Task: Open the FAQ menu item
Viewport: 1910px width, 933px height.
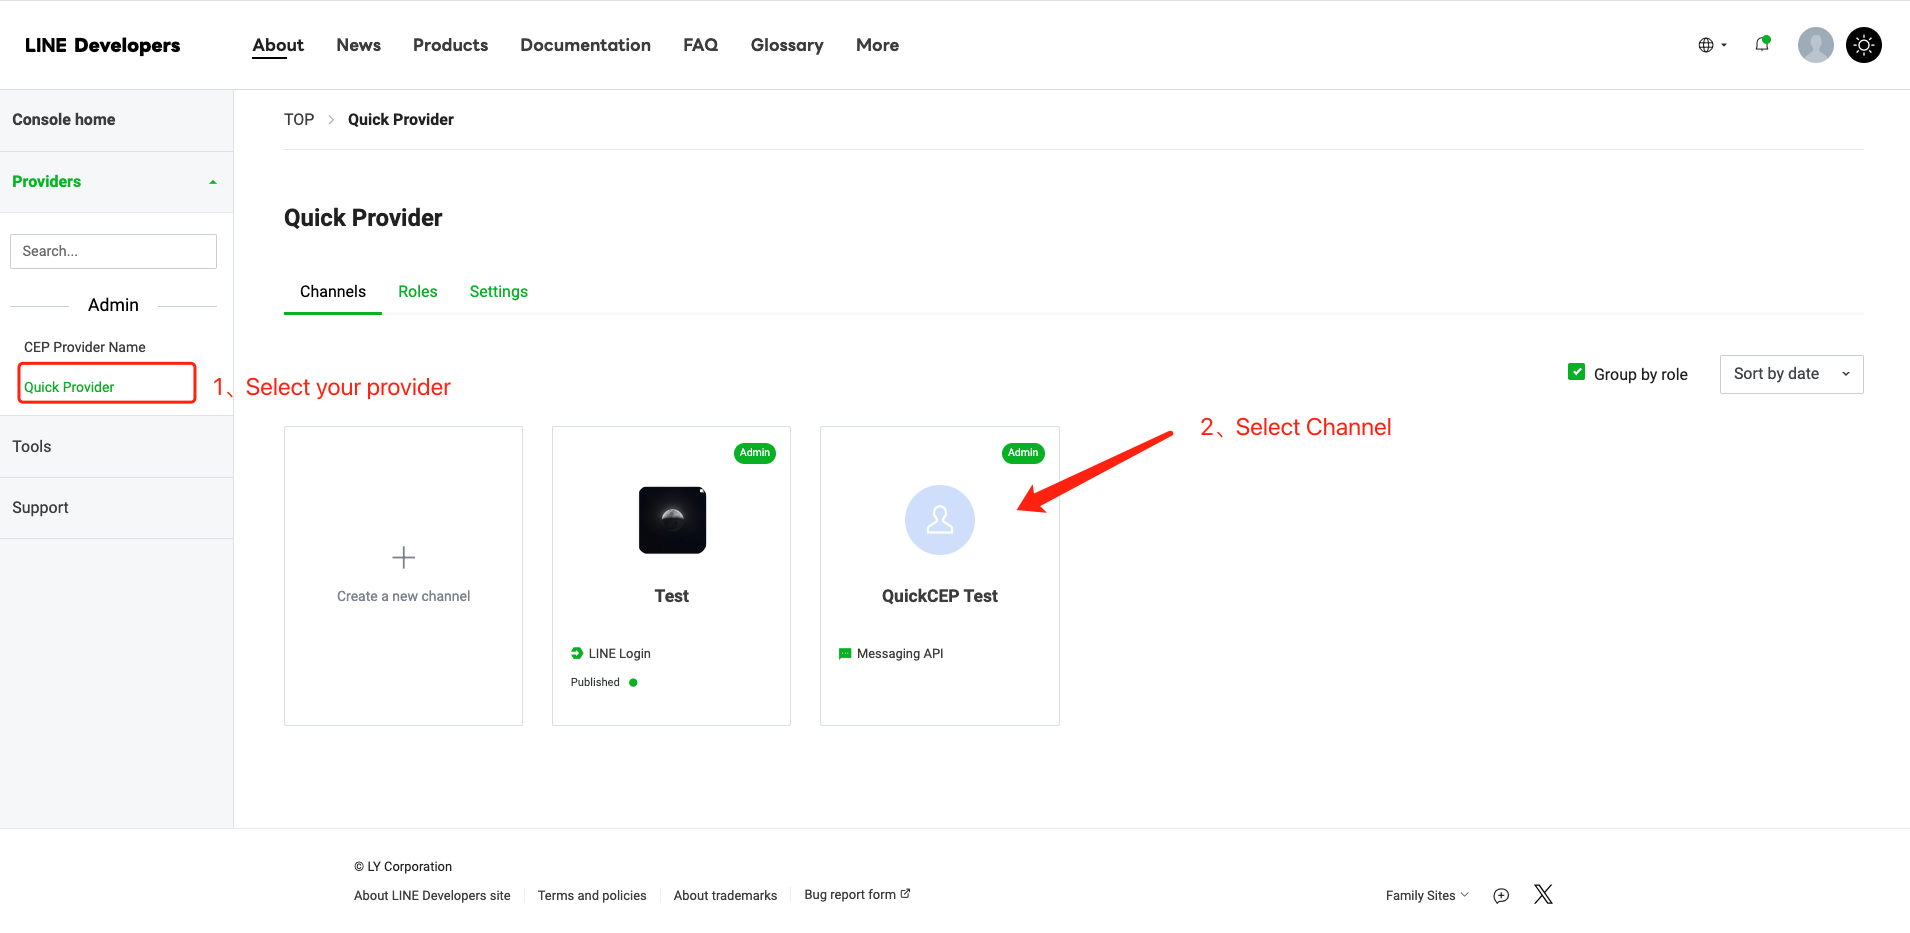Action: [701, 45]
